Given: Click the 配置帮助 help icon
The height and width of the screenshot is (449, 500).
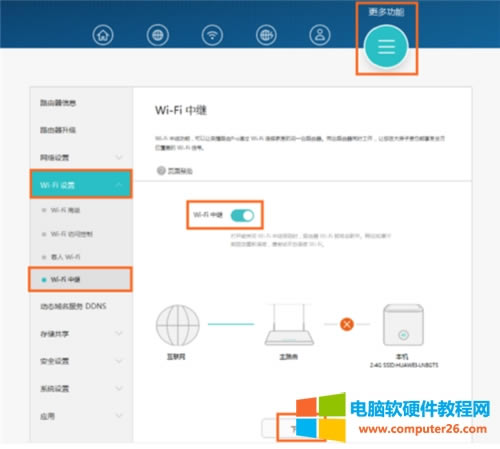Looking at the screenshot, I should point(161,171).
